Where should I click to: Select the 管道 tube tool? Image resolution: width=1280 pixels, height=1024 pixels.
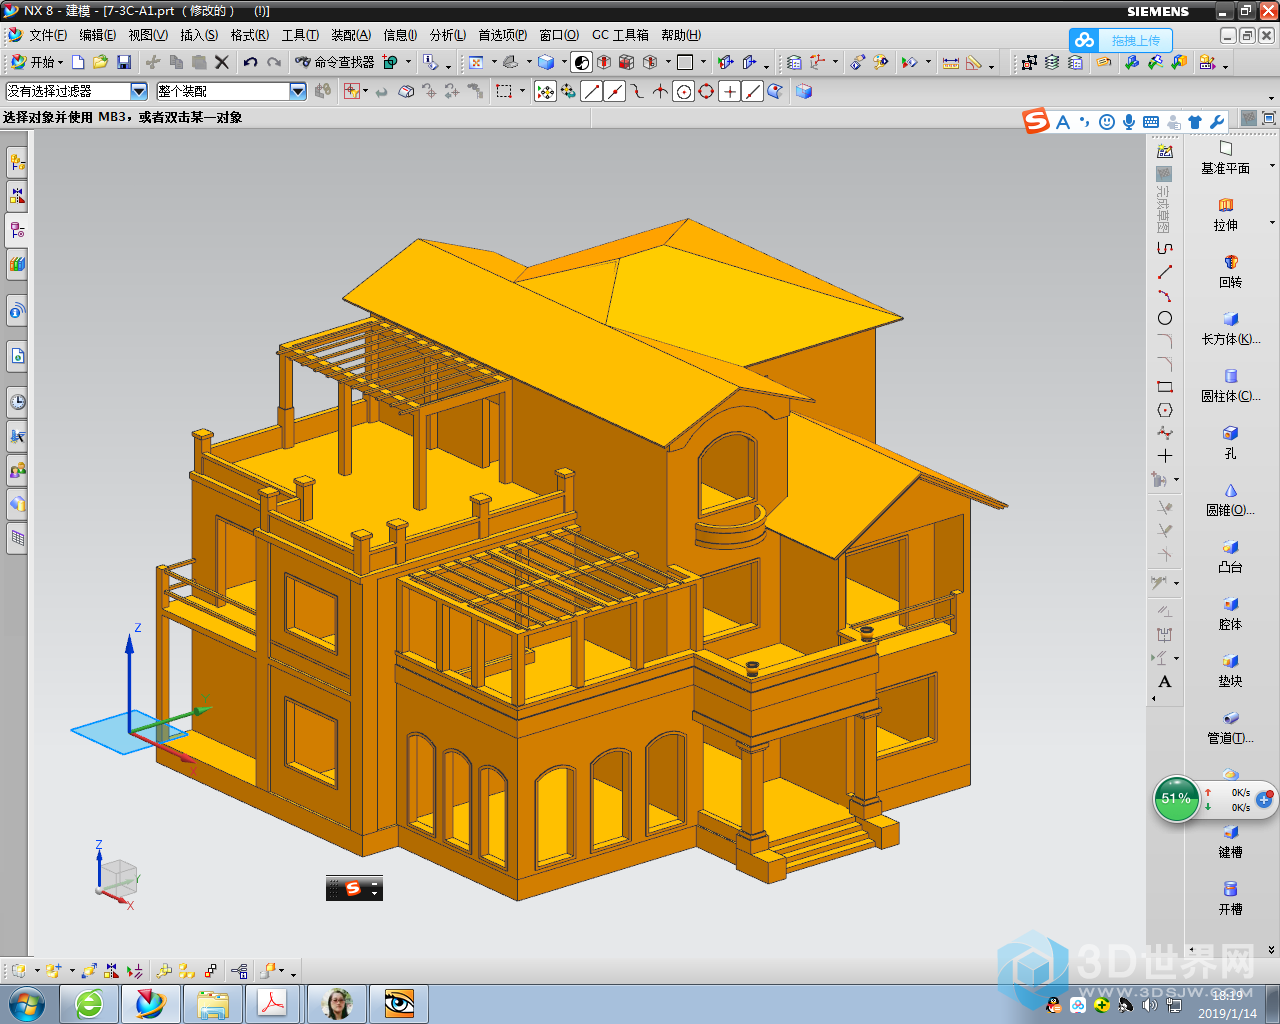click(x=1230, y=728)
